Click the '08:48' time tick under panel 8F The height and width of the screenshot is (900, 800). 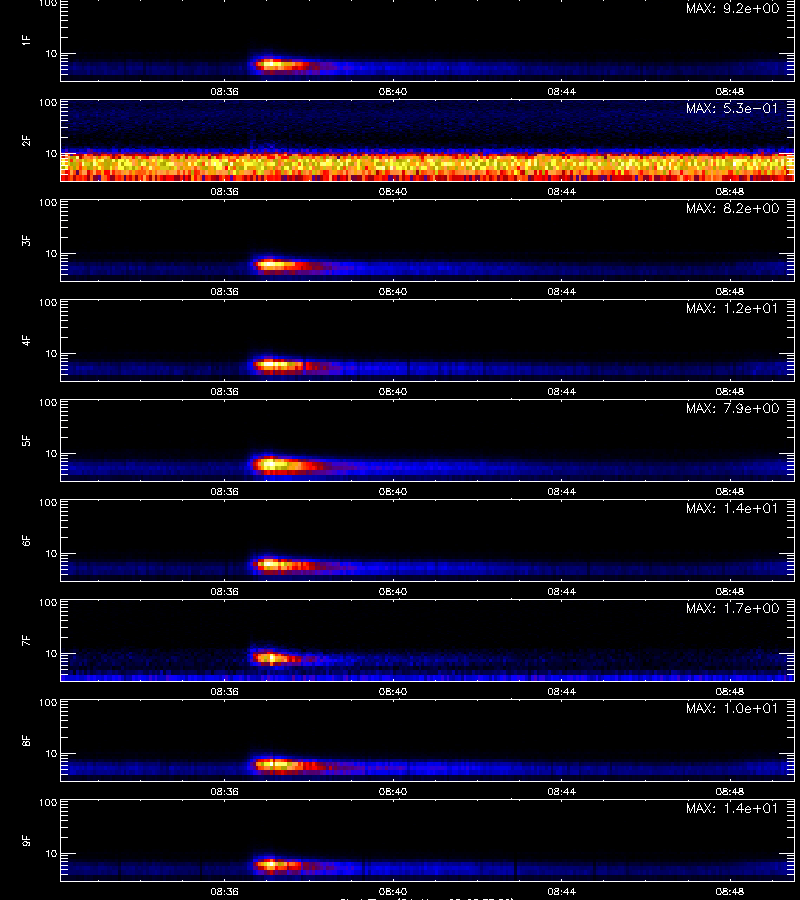coord(729,792)
